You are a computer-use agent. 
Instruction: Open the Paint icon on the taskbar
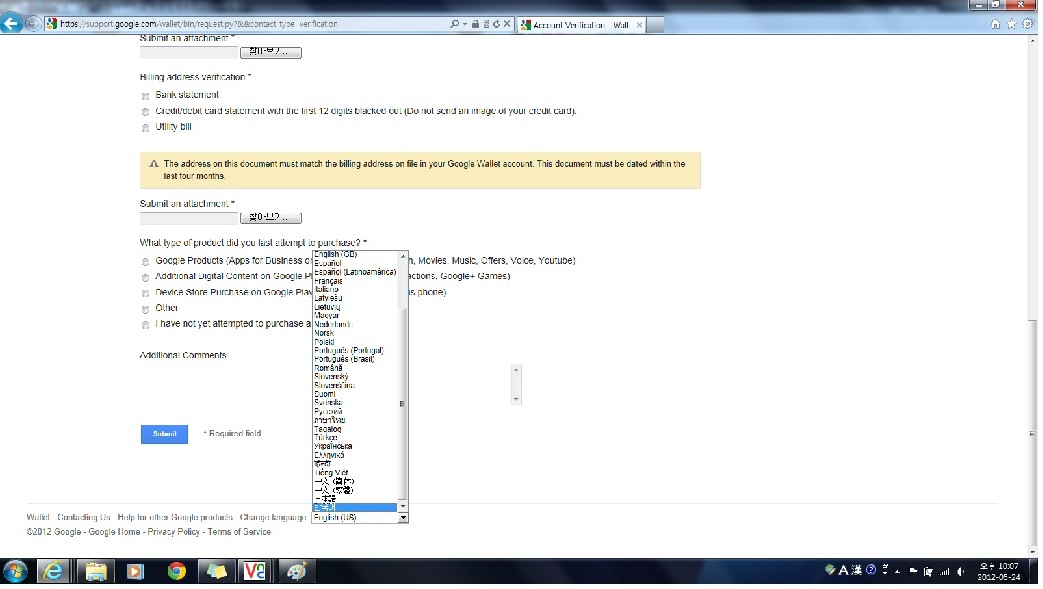[x=296, y=571]
